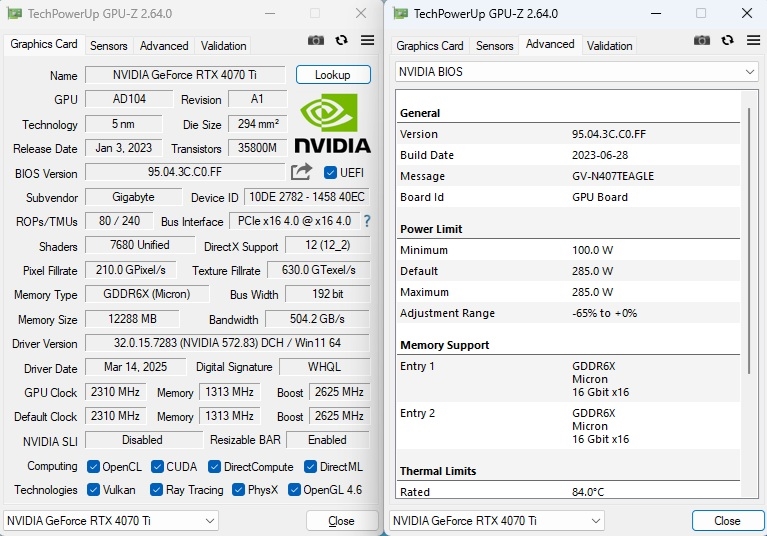Click the Bus Interface question mark help icon
This screenshot has width=767, height=536.
coord(367,221)
